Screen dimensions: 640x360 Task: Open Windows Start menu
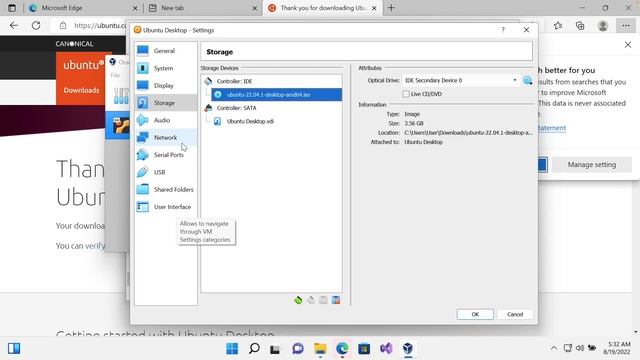click(x=232, y=349)
